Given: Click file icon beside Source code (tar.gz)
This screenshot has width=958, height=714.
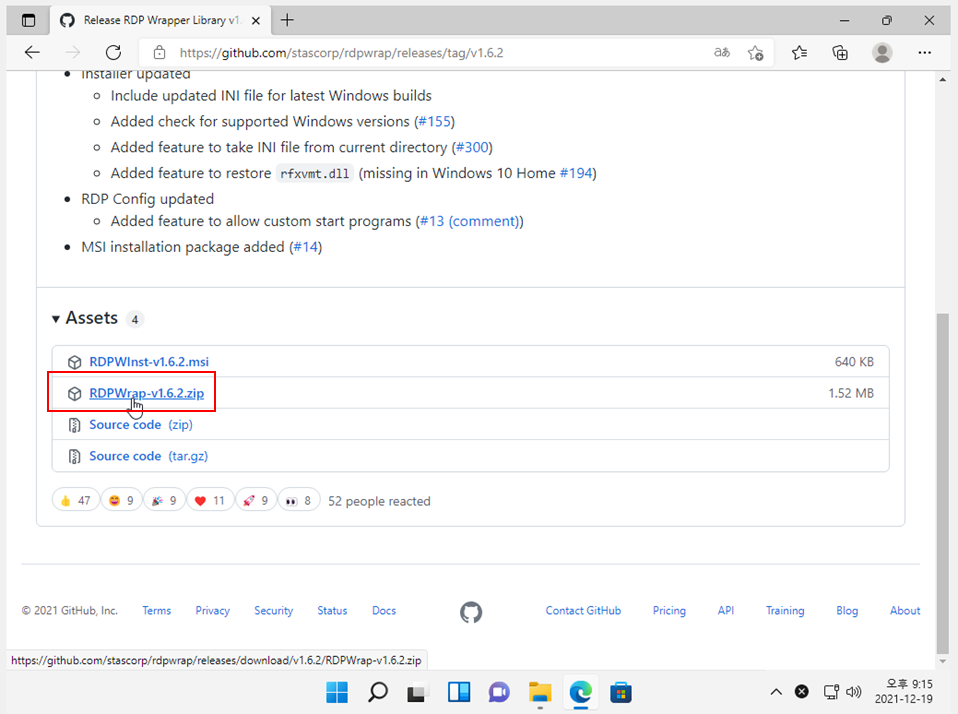Looking at the screenshot, I should coord(75,456).
